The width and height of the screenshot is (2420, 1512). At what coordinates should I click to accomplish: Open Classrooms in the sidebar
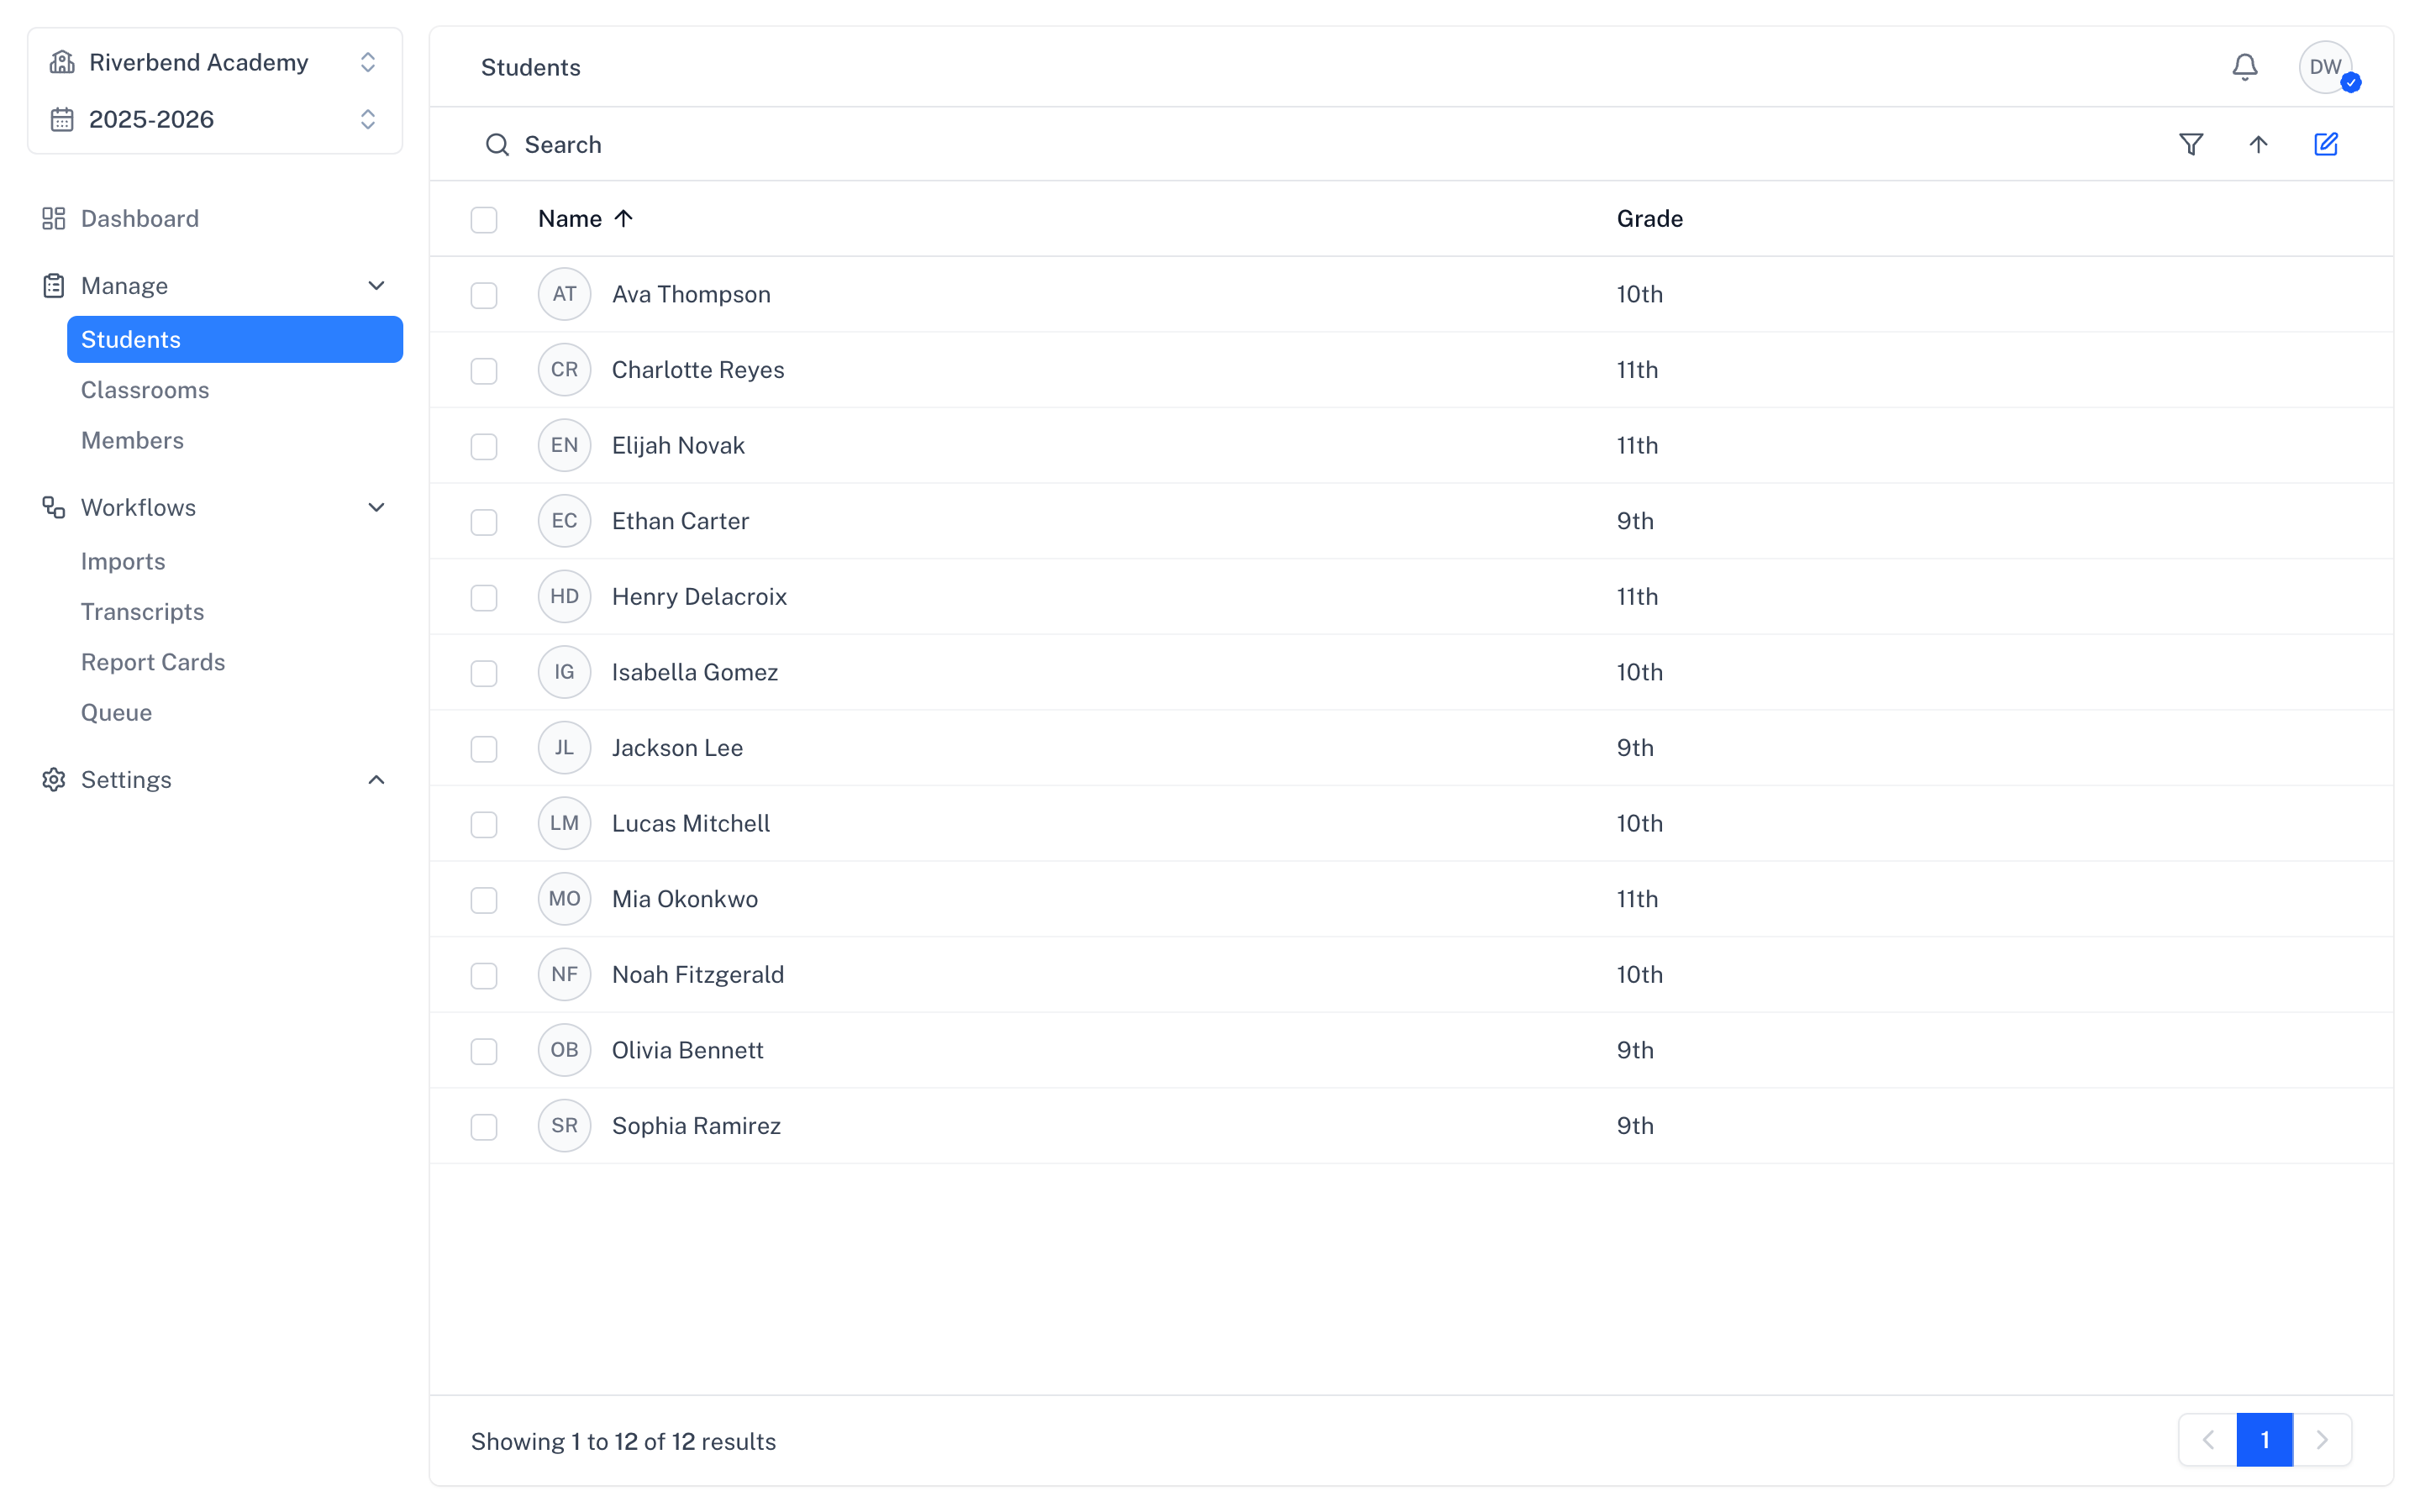coord(145,390)
